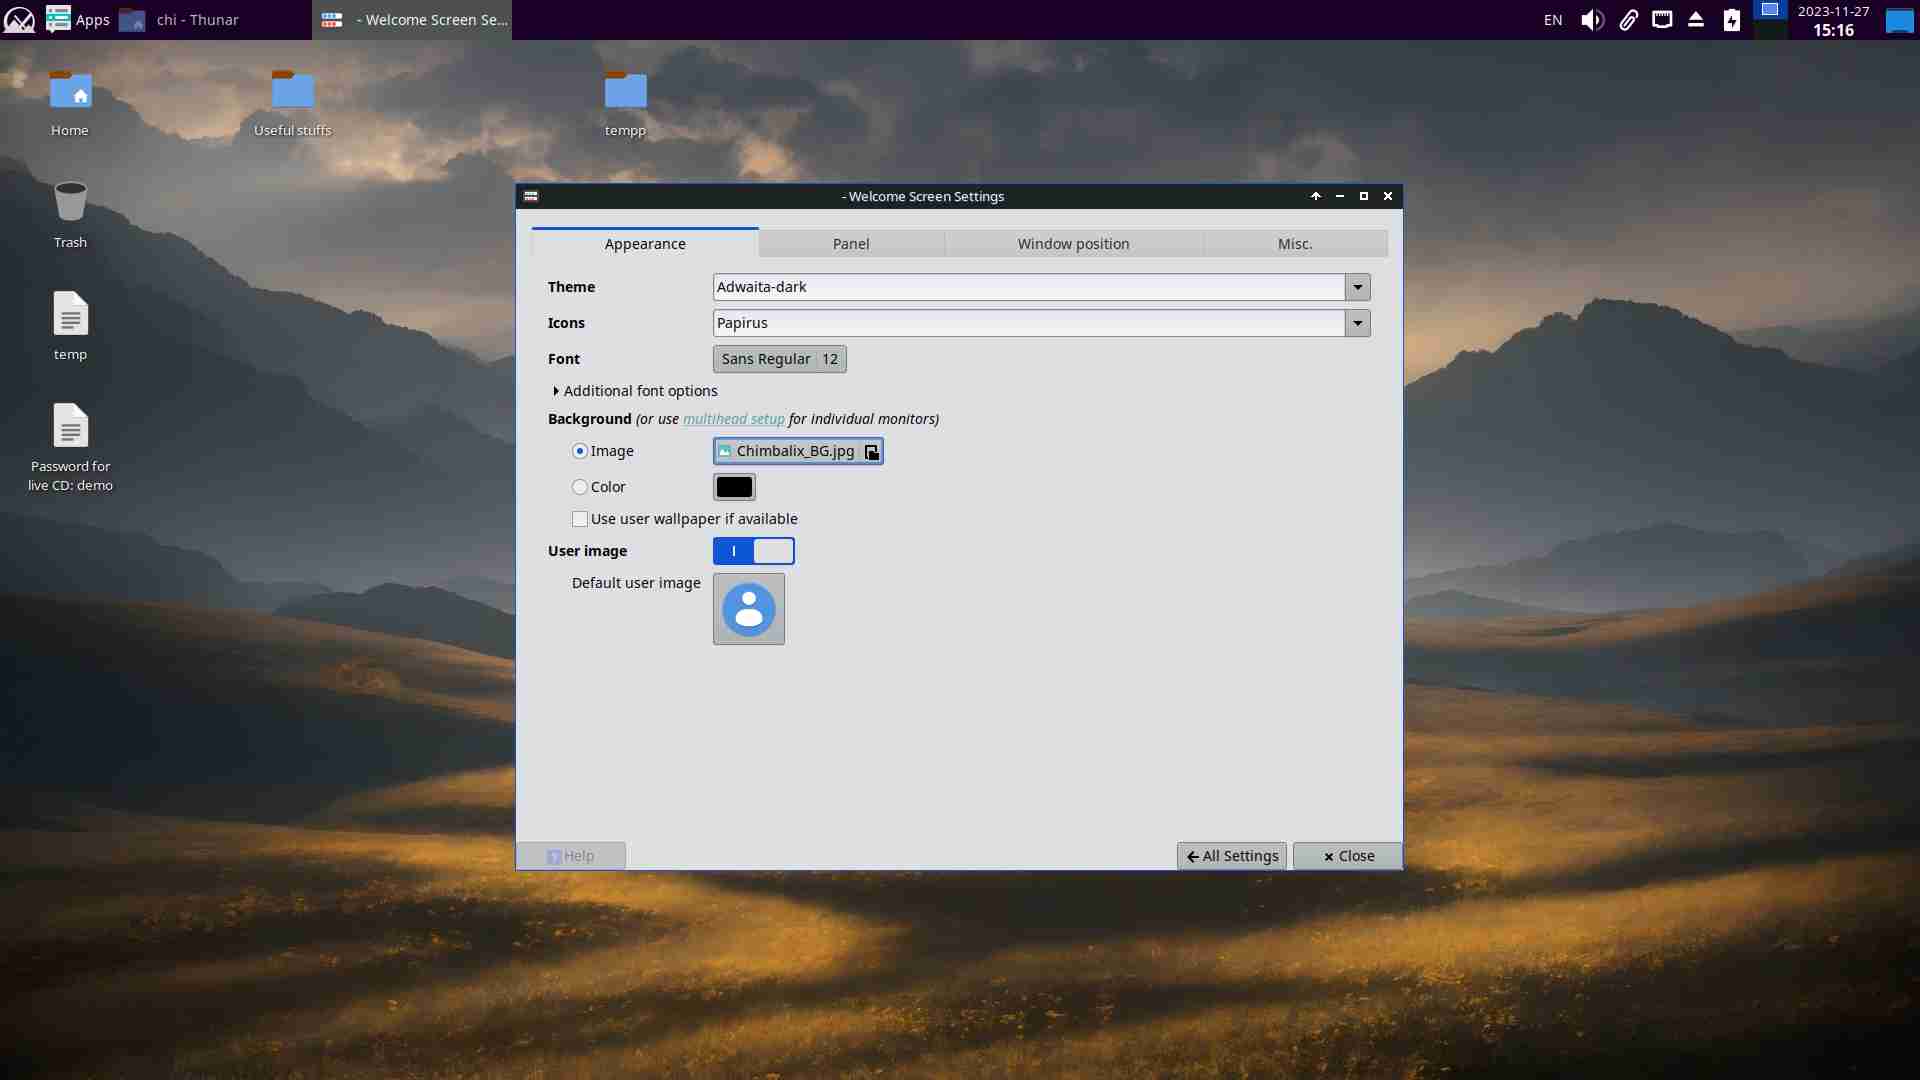The image size is (1920, 1080).
Task: Enable Use user wallpaper if available
Action: (580, 519)
